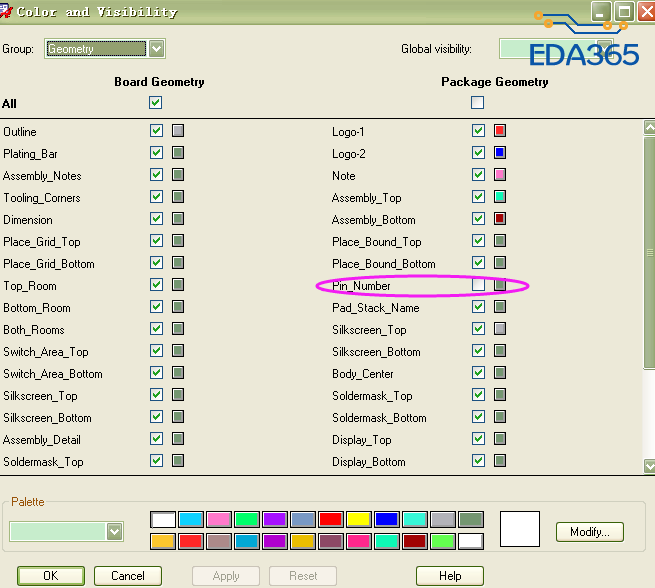Toggle the Display_Bottom visibility checkbox
This screenshot has width=655, height=588.
tap(478, 461)
